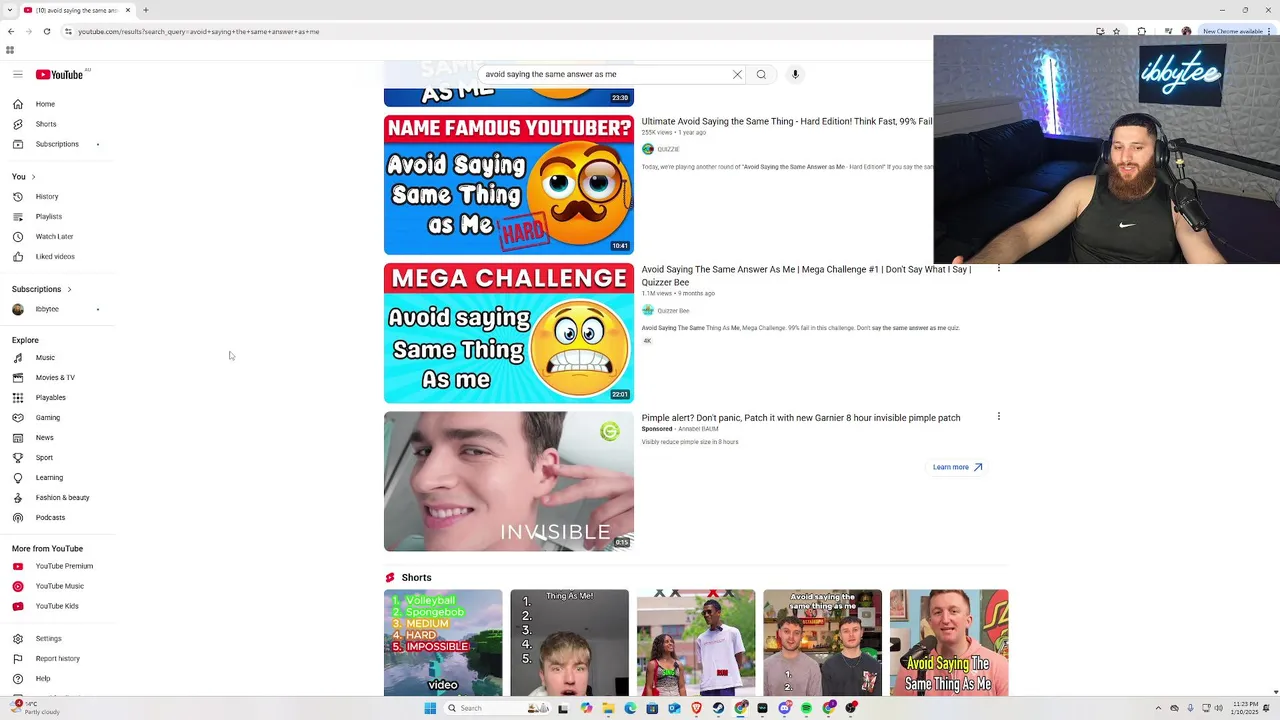Open News in Explore

point(44,437)
